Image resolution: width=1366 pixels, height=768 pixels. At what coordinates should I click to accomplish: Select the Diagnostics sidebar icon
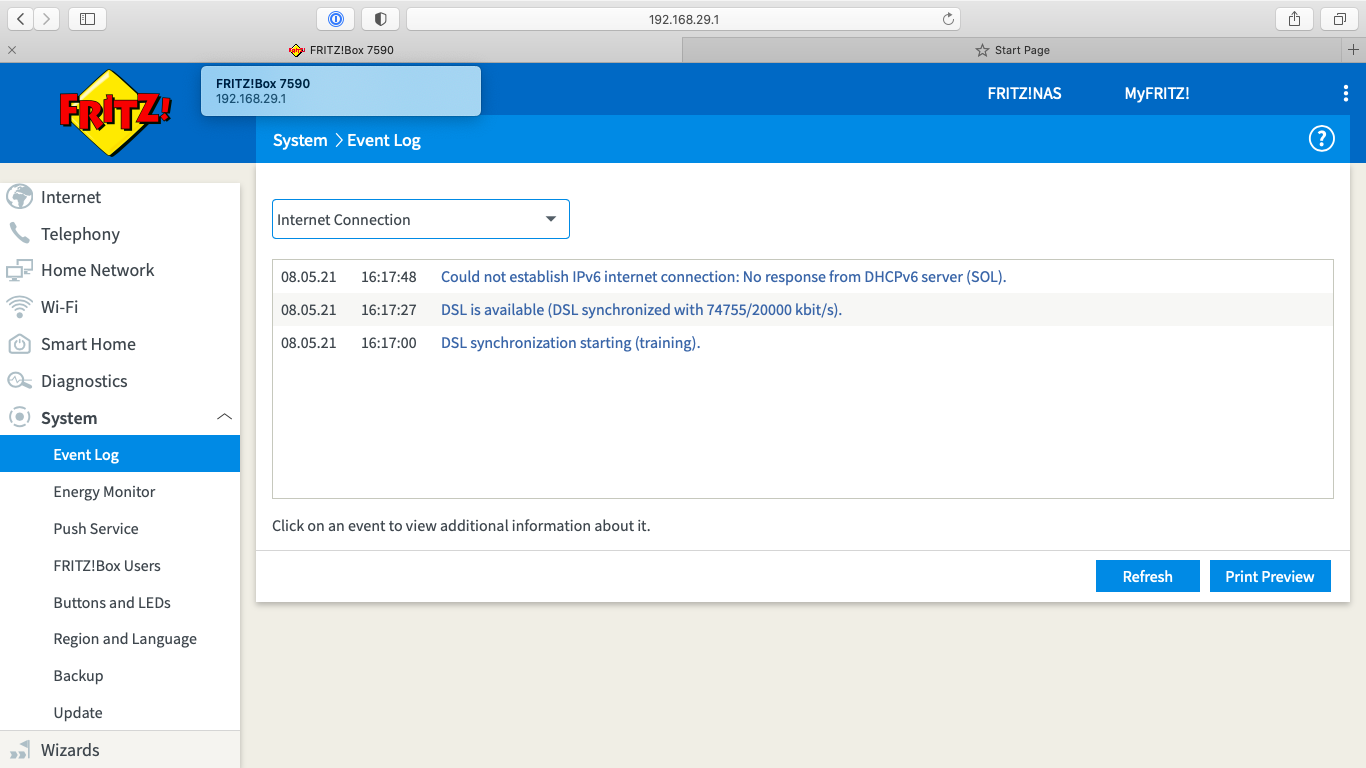pos(20,381)
